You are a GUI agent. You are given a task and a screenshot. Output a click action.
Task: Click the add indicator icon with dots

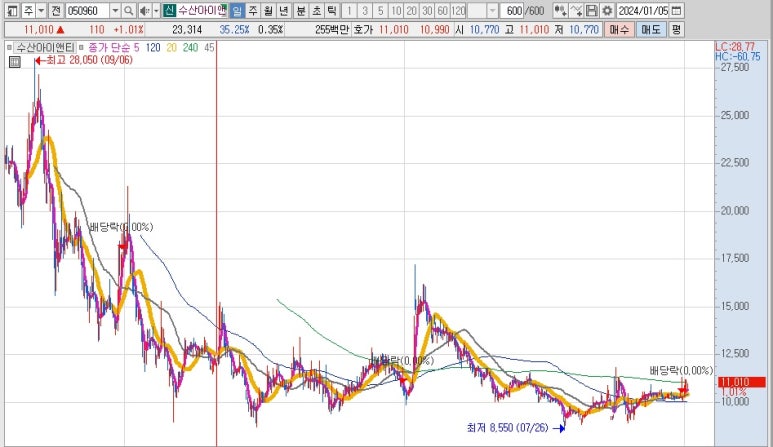coord(560,10)
